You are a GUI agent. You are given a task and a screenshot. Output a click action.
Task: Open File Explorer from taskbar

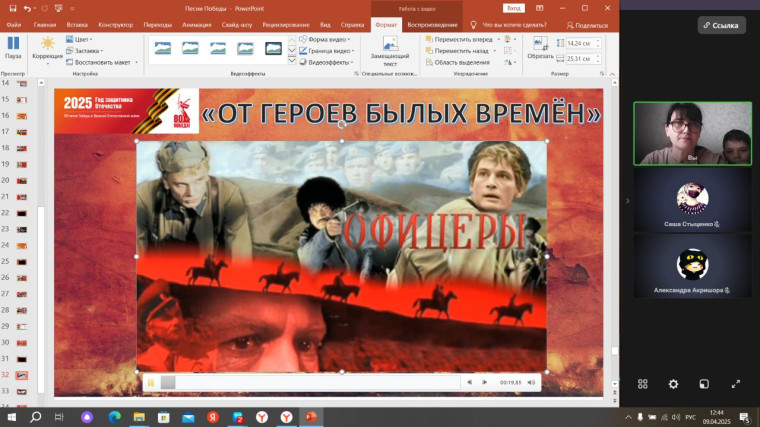(x=139, y=417)
